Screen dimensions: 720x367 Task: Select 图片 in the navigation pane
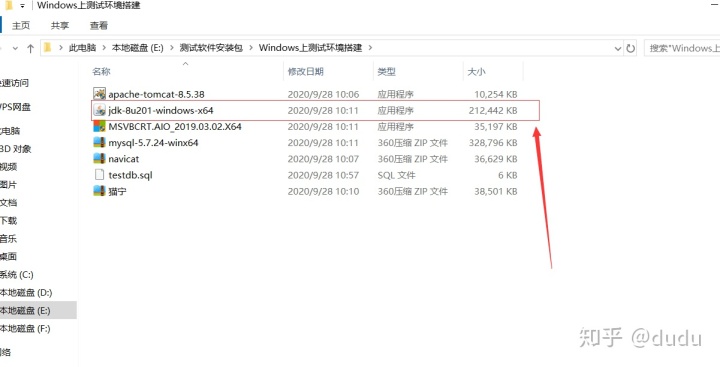[x=8, y=185]
